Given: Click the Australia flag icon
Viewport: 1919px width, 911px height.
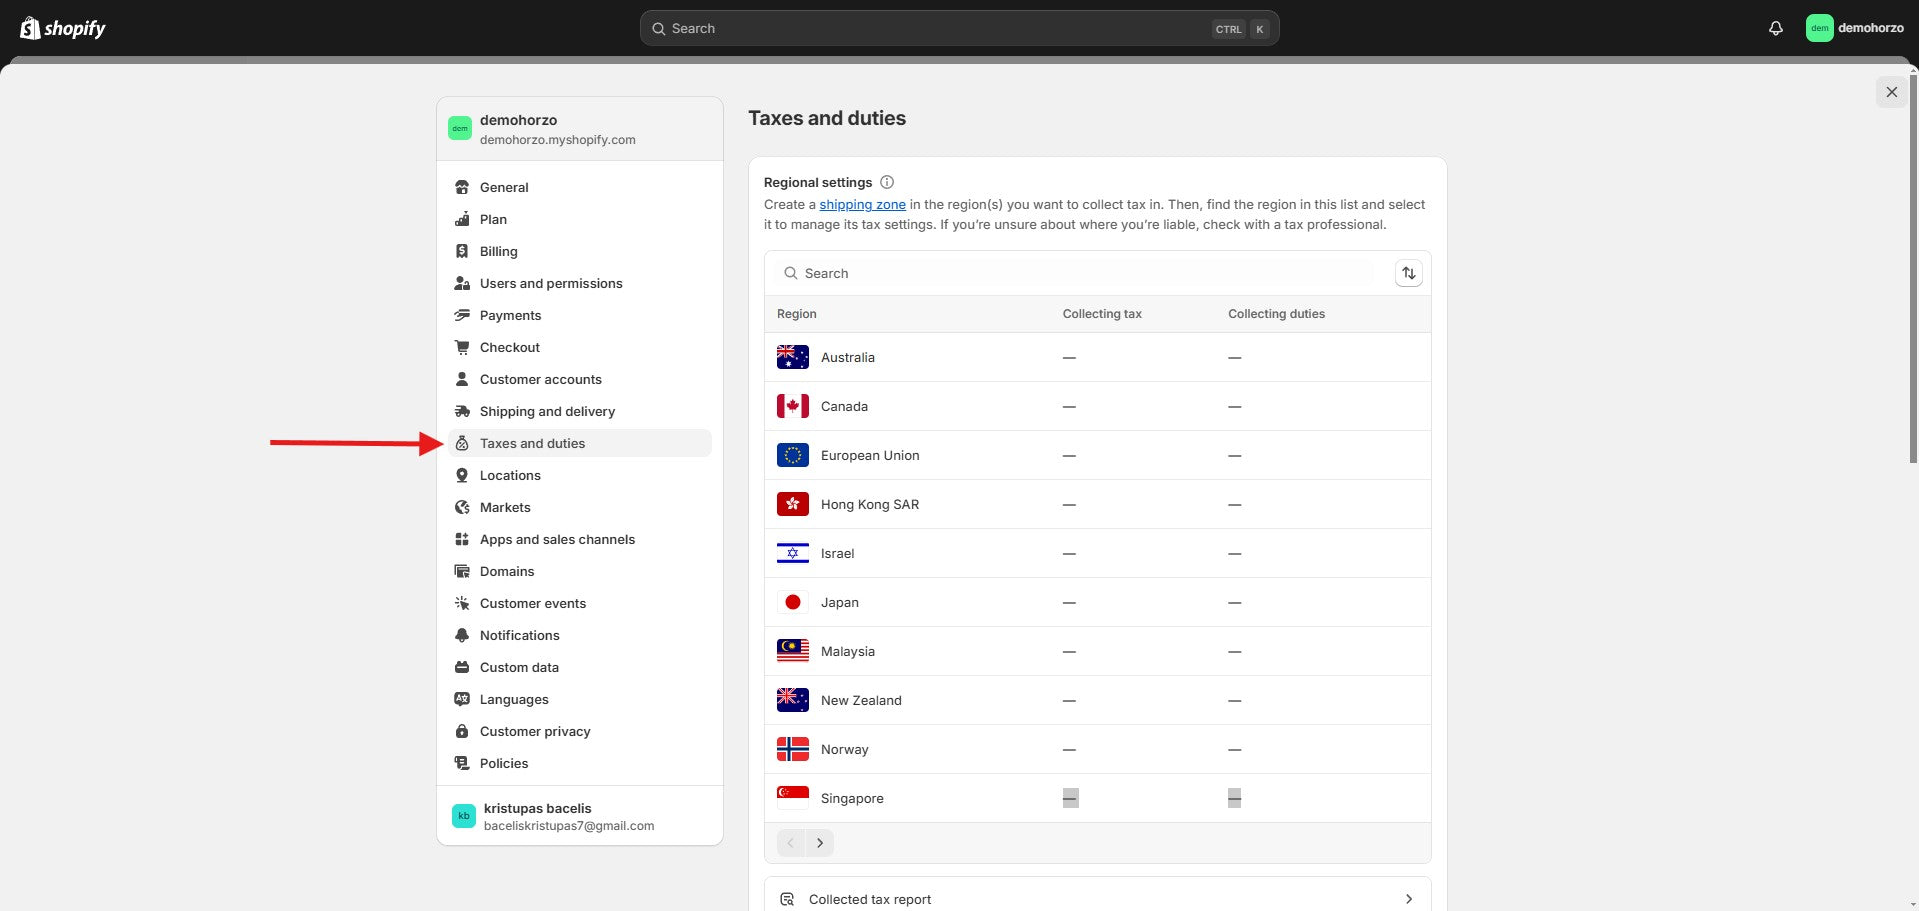Looking at the screenshot, I should coord(792,357).
